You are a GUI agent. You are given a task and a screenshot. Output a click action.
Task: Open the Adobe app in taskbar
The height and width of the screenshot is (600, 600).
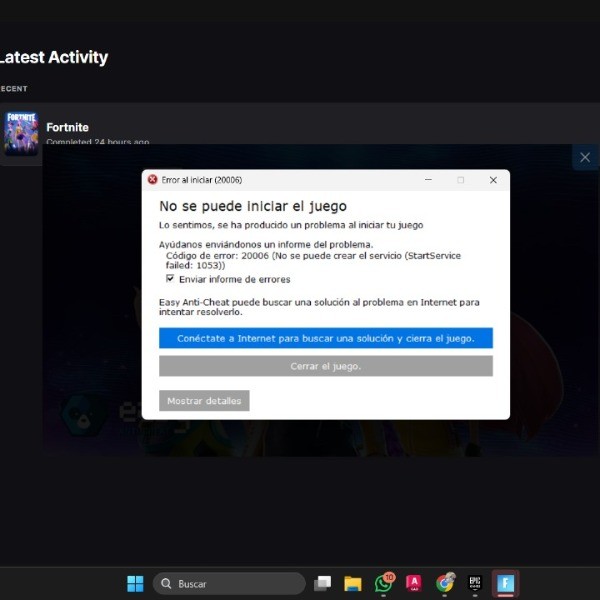[414, 584]
